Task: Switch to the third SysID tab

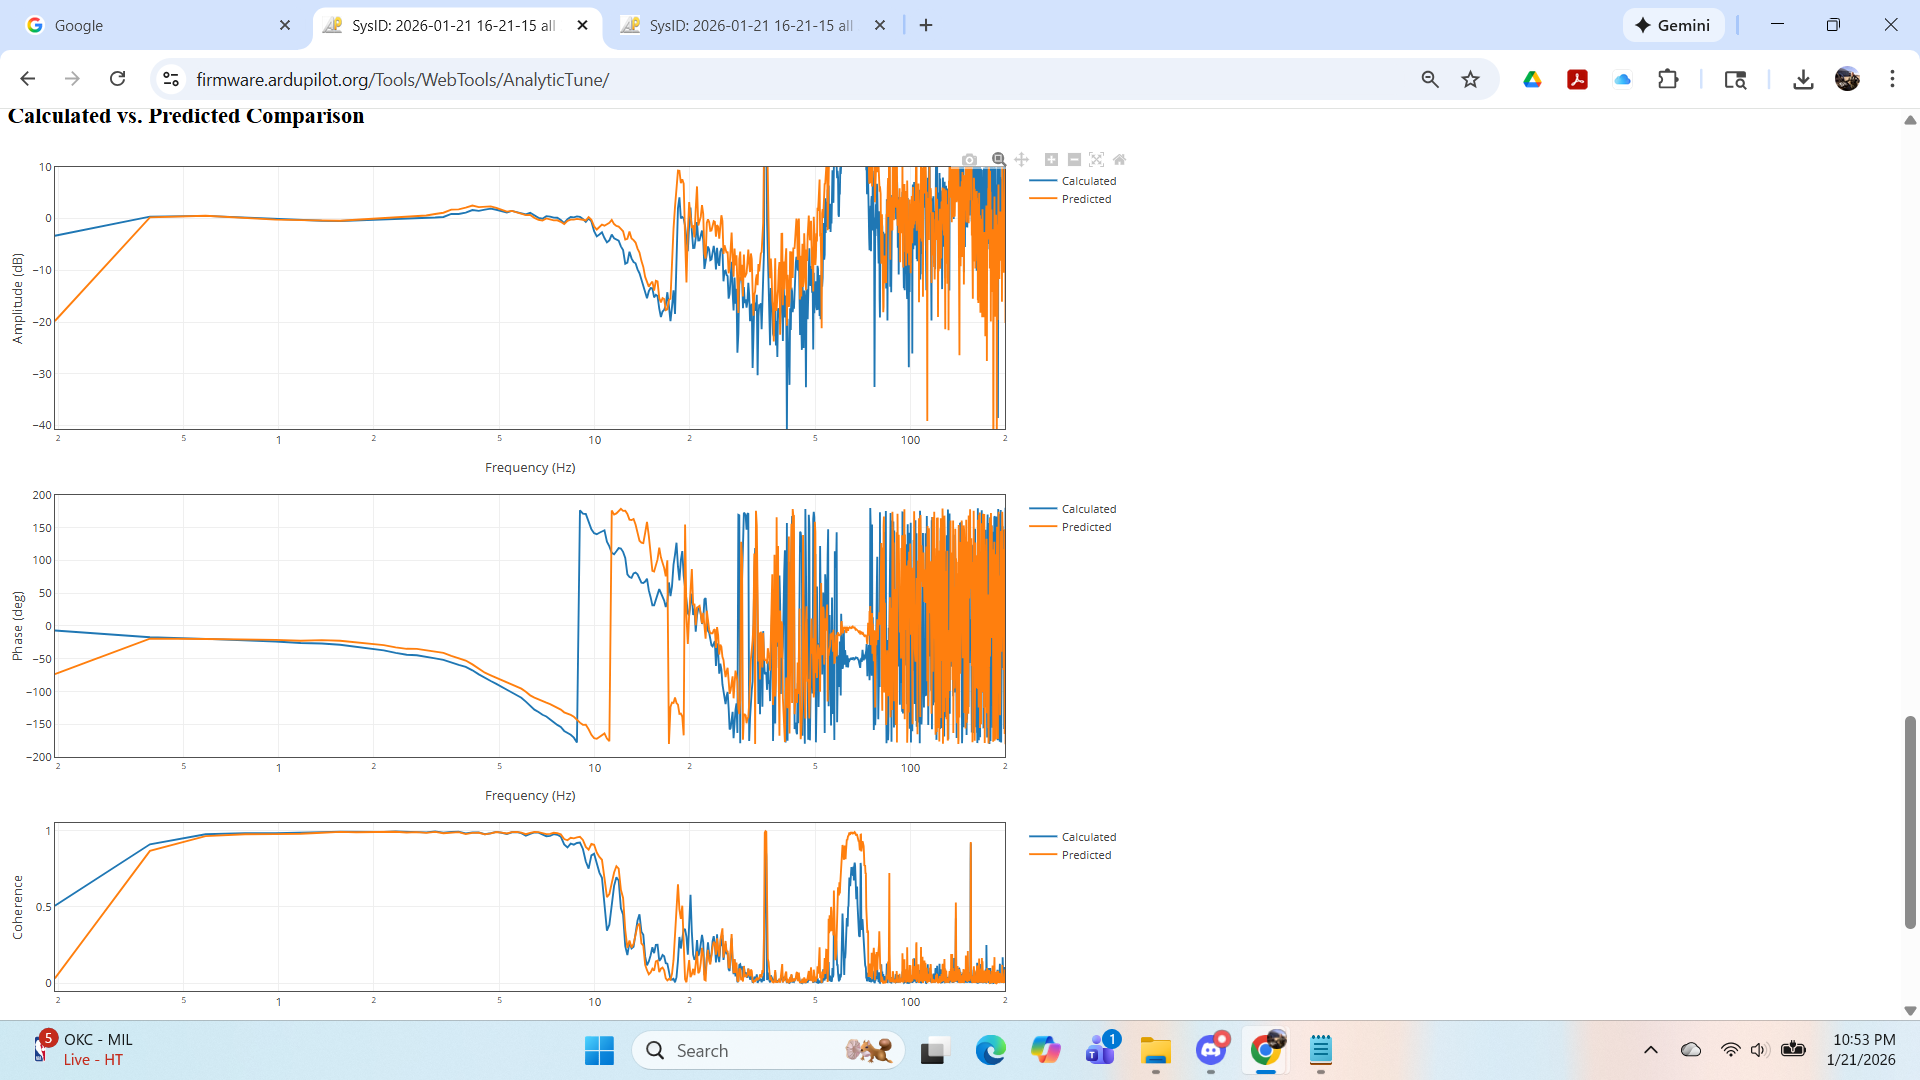Action: (750, 25)
